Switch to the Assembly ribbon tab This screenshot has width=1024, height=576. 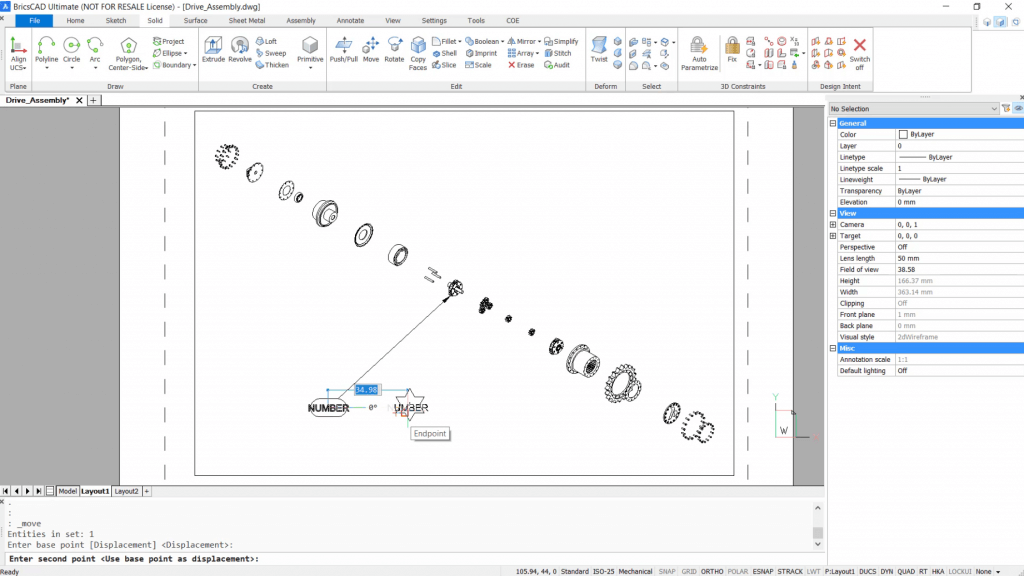coord(301,20)
